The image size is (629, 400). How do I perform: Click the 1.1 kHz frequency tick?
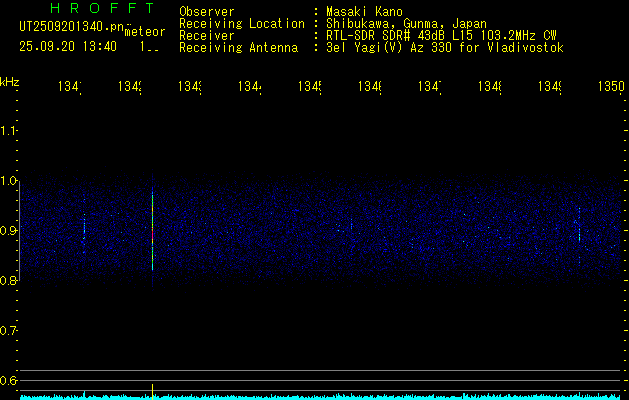coord(9,131)
